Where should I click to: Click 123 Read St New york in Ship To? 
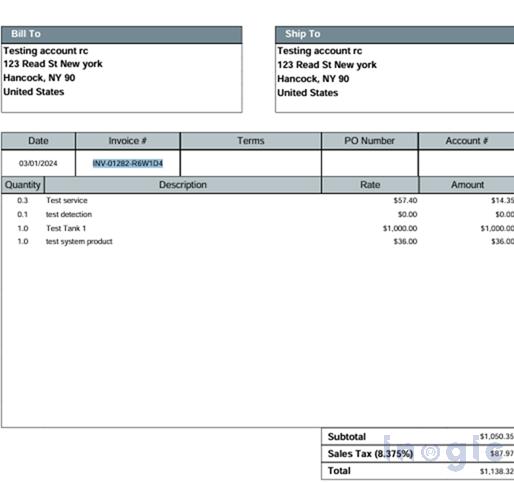coord(327,65)
